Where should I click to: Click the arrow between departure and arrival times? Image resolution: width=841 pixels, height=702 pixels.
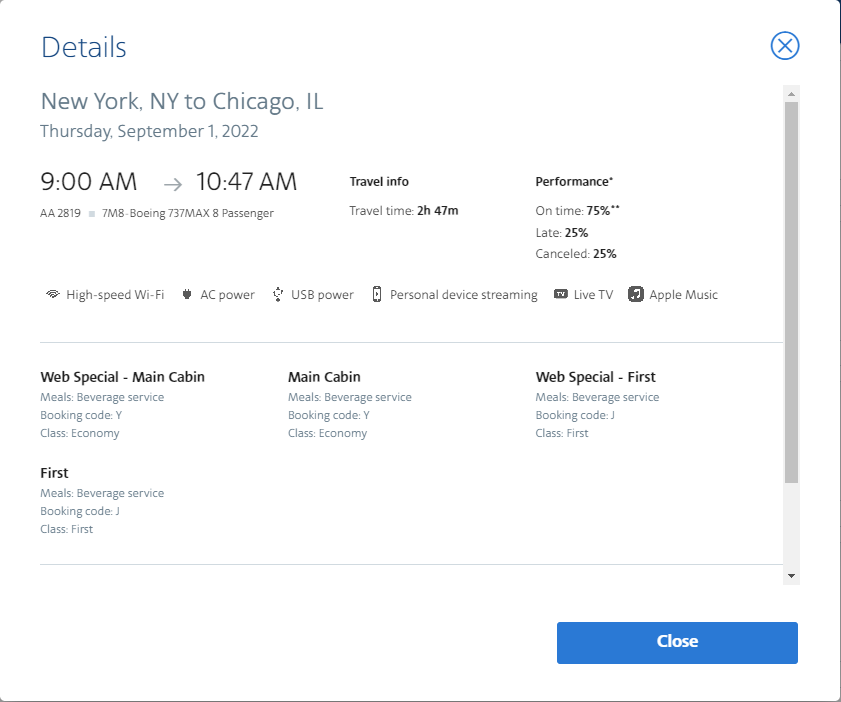pos(173,183)
